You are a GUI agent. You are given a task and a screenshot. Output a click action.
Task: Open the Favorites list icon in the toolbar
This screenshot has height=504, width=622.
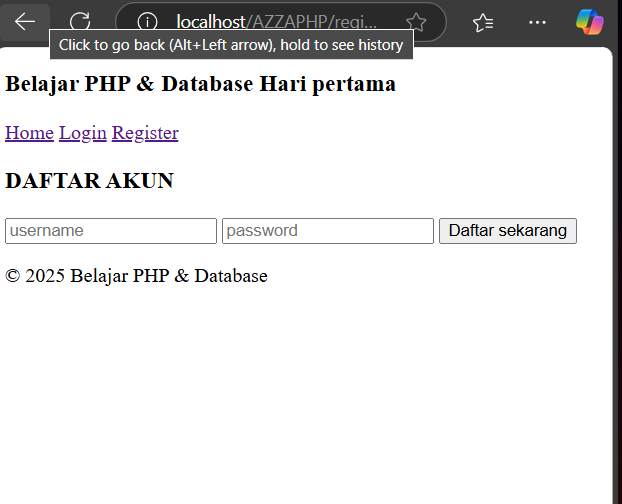(x=483, y=23)
